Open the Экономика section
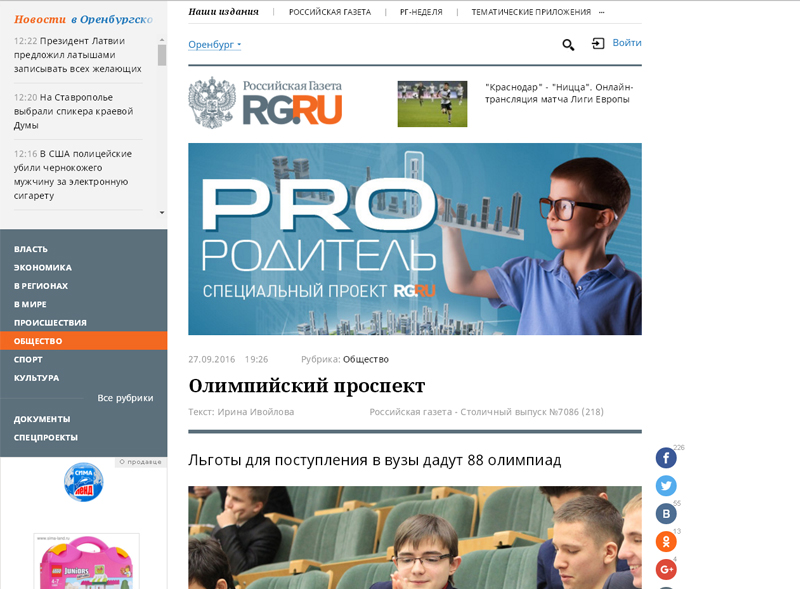The width and height of the screenshot is (800, 589). [43, 267]
